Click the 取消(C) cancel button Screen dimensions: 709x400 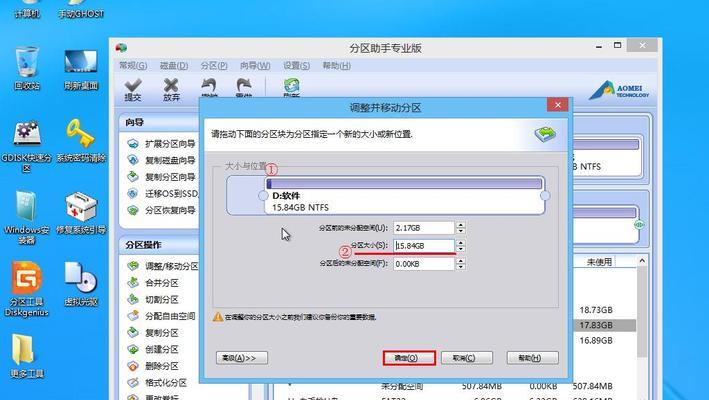pos(467,358)
